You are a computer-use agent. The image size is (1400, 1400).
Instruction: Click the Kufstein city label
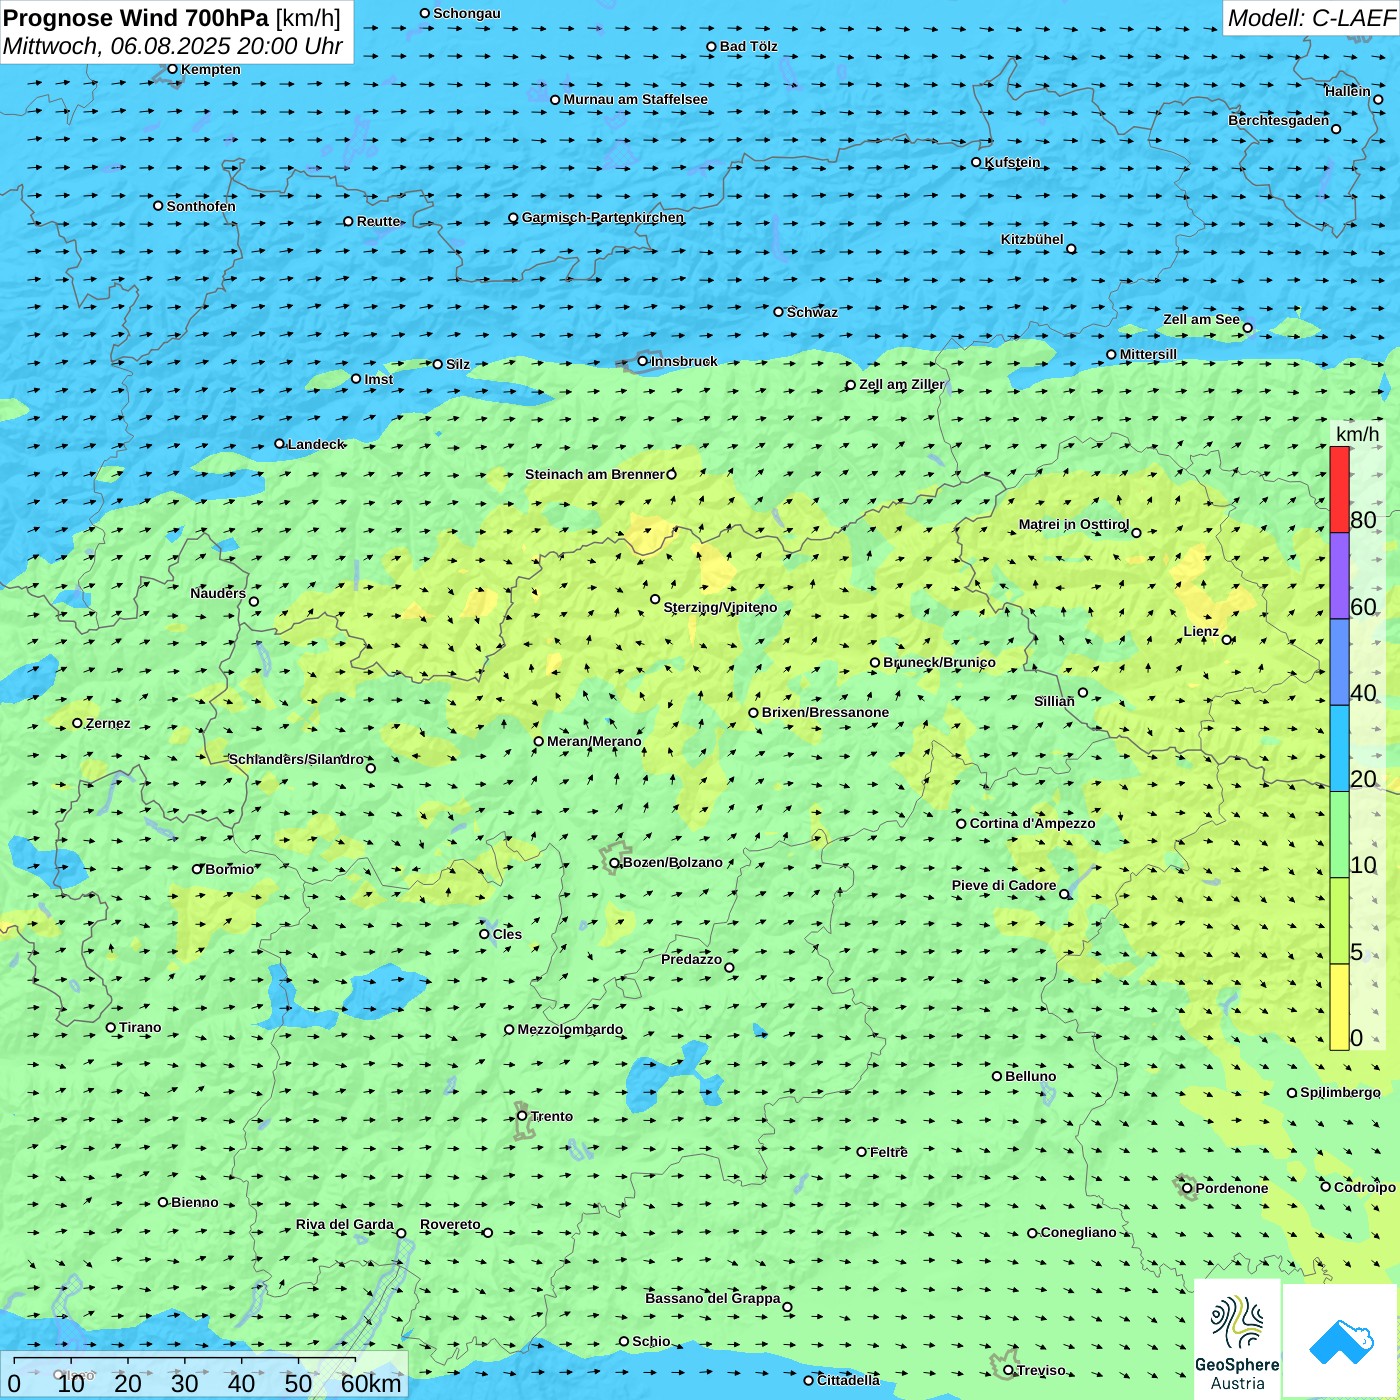[x=1012, y=162]
